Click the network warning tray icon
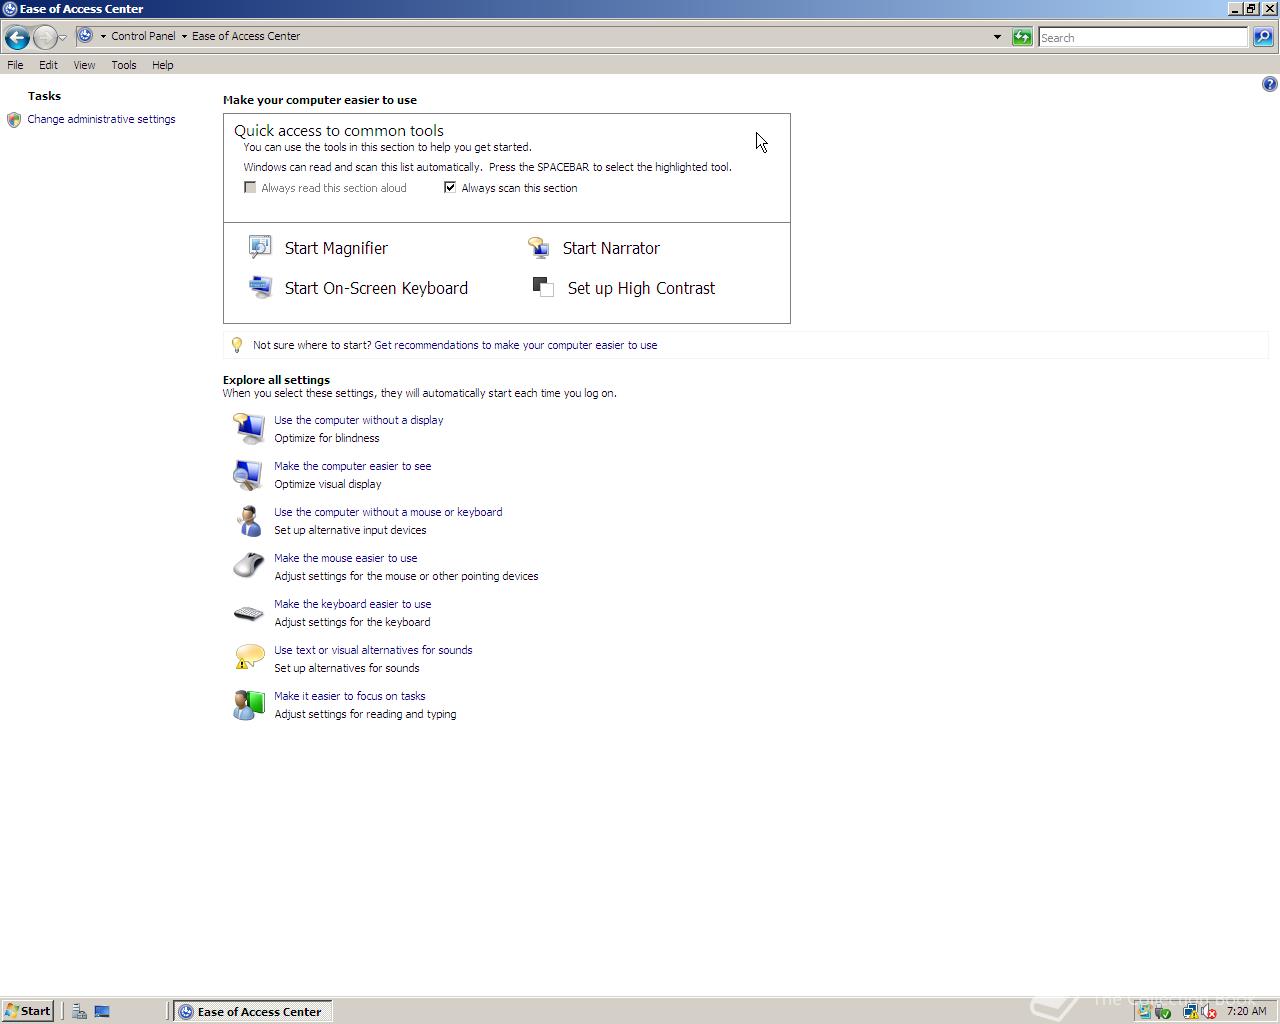Image resolution: width=1280 pixels, height=1024 pixels. pos(1190,1012)
